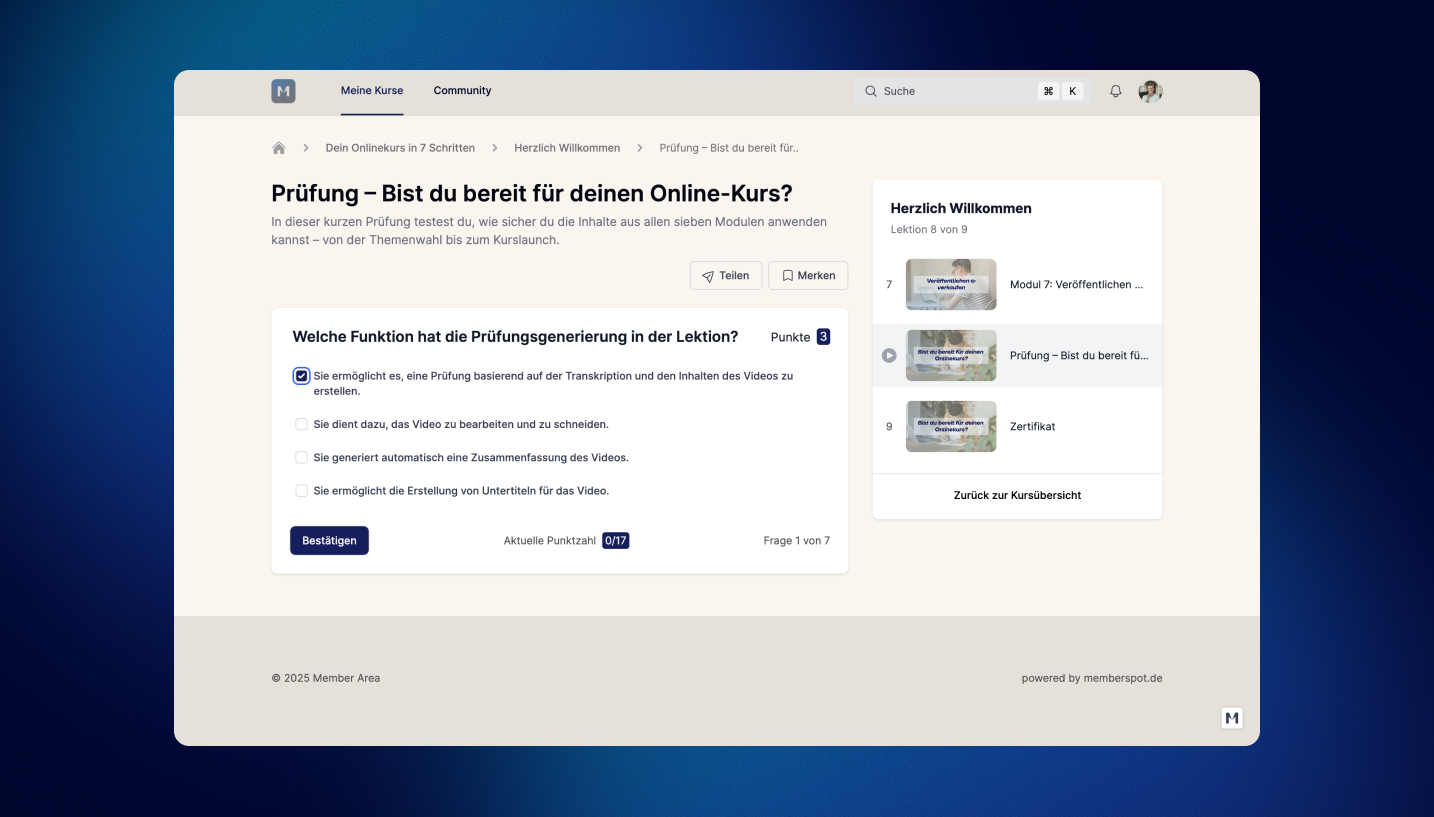Open Zertifikat lesson thumbnail
Viewport: 1434px width, 817px height.
[951, 427]
